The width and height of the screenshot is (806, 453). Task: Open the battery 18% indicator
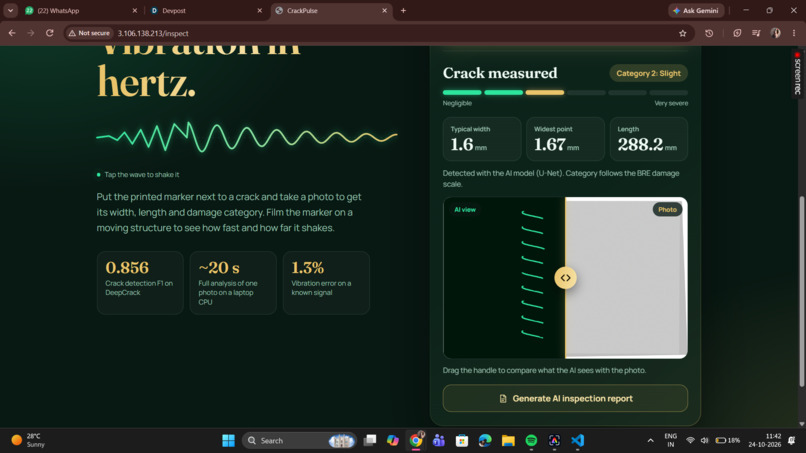pyautogui.click(x=727, y=441)
